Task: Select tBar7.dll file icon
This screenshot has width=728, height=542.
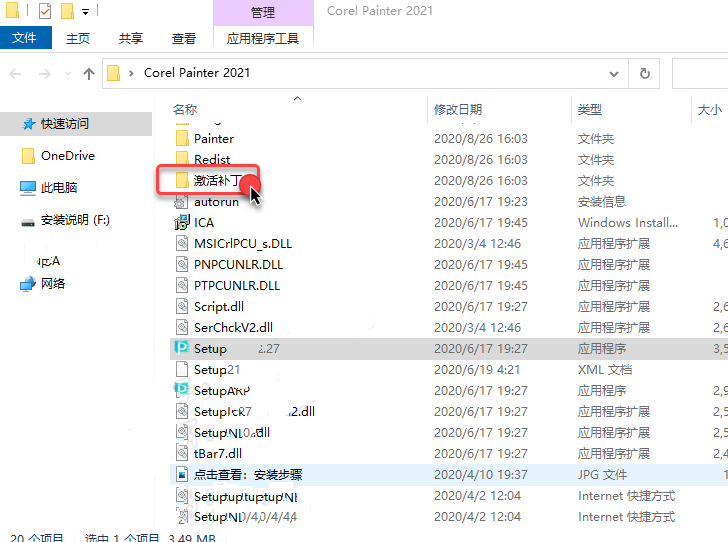Action: click(x=182, y=453)
